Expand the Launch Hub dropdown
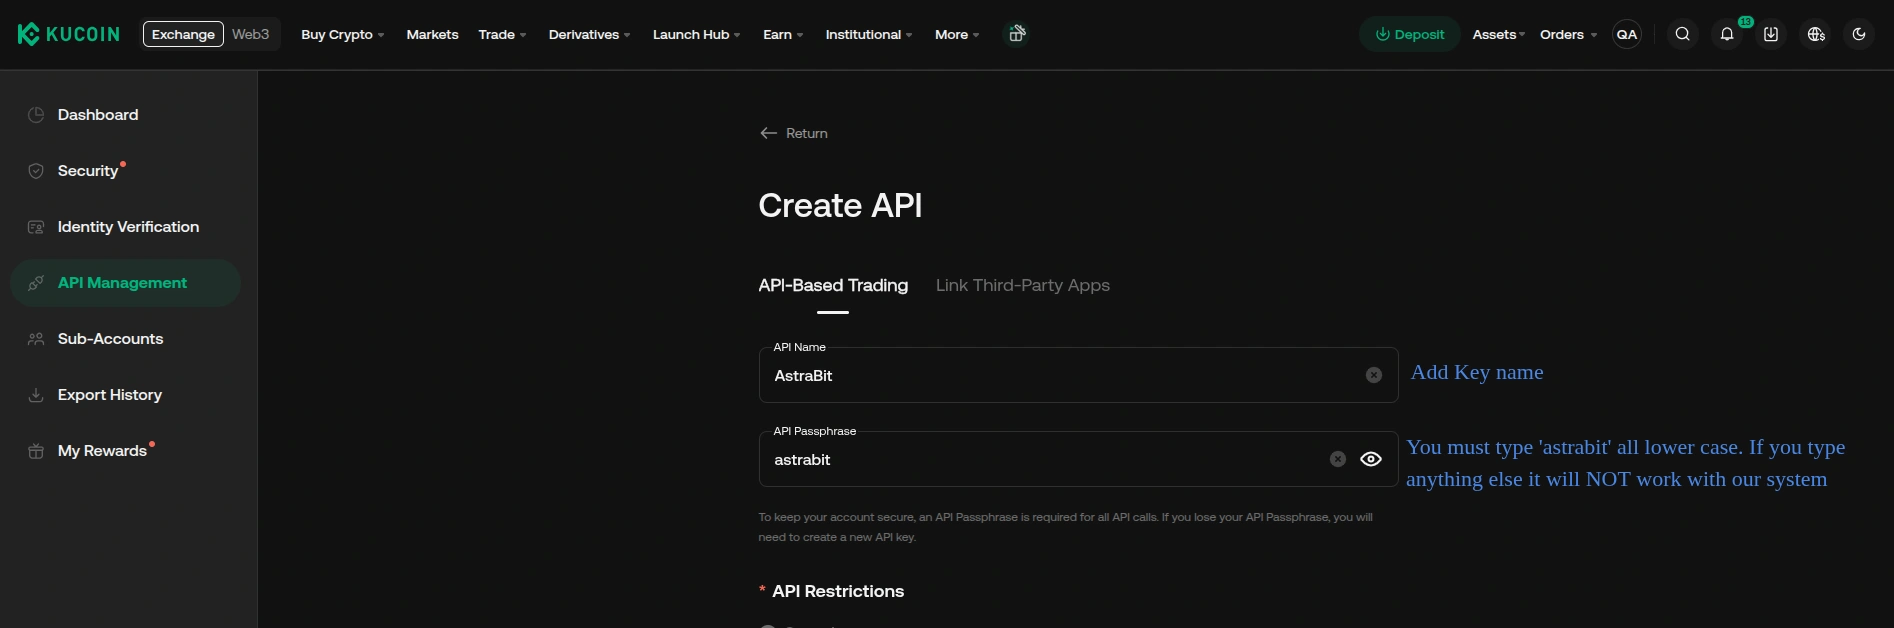The height and width of the screenshot is (628, 1894). (696, 34)
